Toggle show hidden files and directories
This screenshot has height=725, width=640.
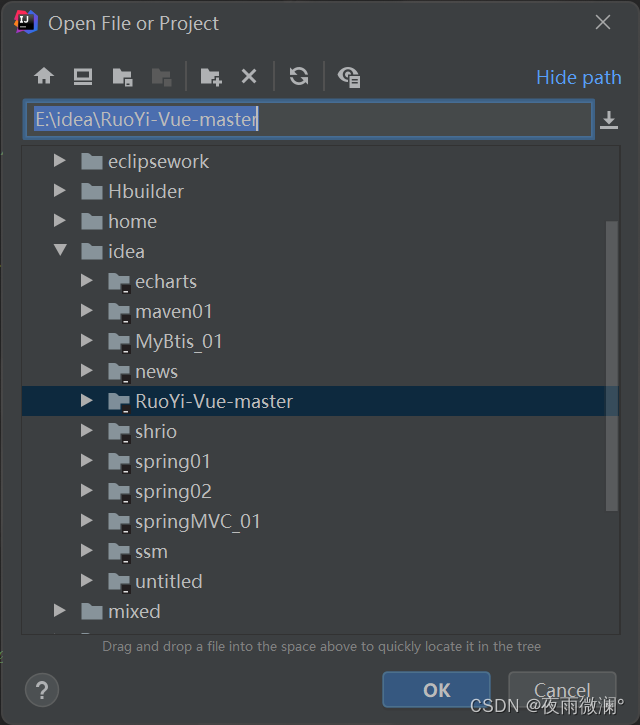point(349,76)
